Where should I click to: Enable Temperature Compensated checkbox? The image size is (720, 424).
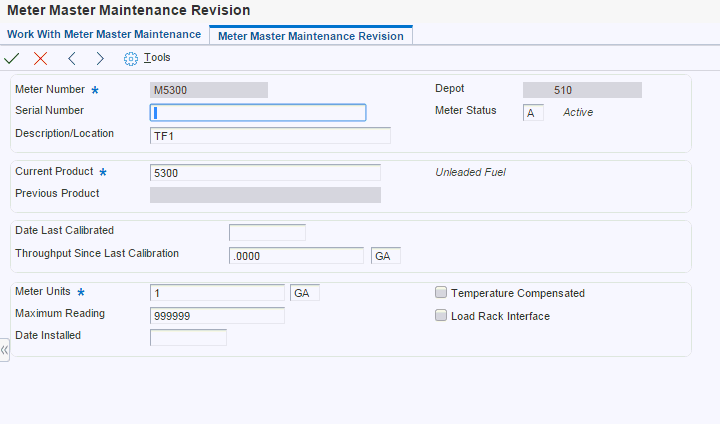tap(441, 293)
